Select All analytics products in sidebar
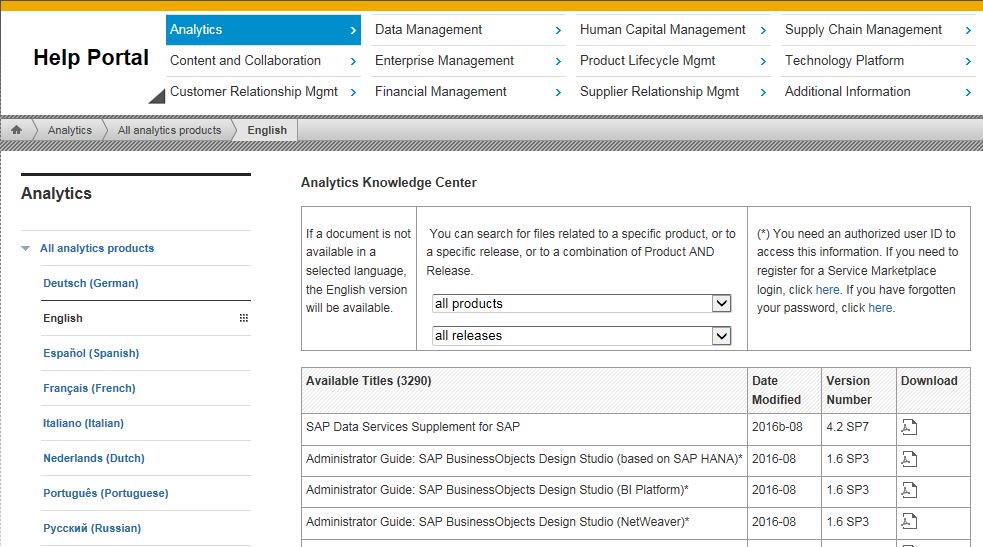 97,248
